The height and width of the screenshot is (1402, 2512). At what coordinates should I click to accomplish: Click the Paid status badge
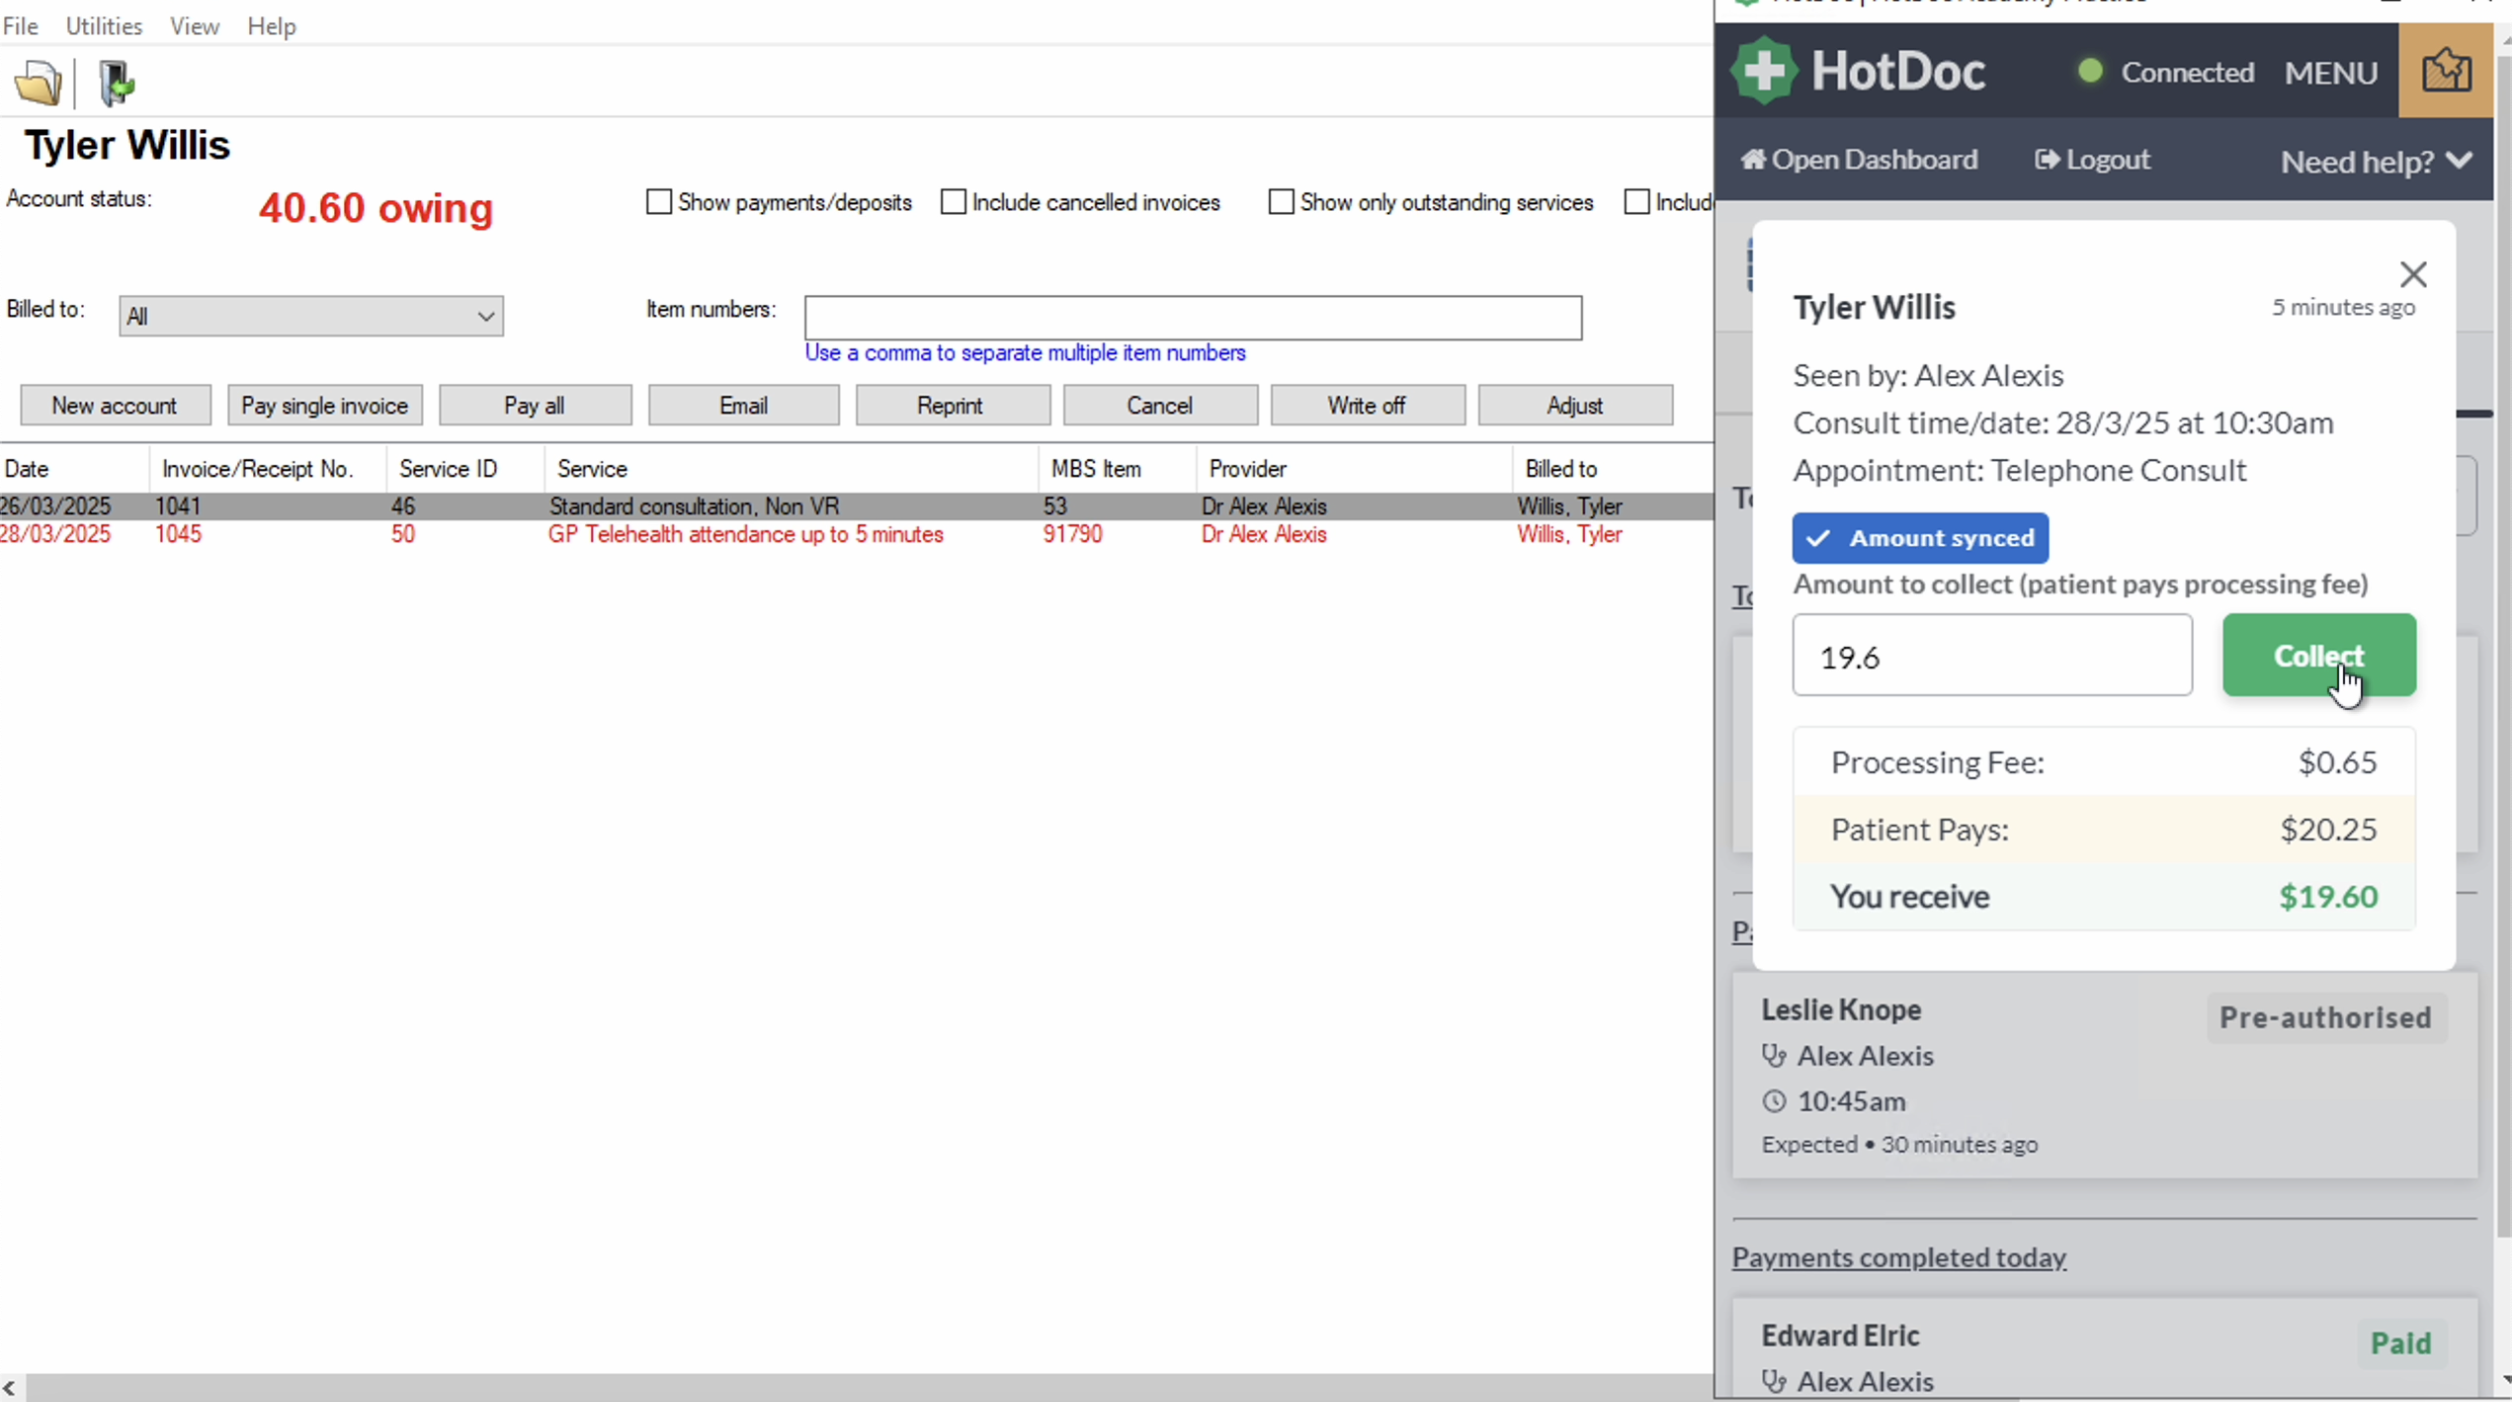[x=2401, y=1343]
